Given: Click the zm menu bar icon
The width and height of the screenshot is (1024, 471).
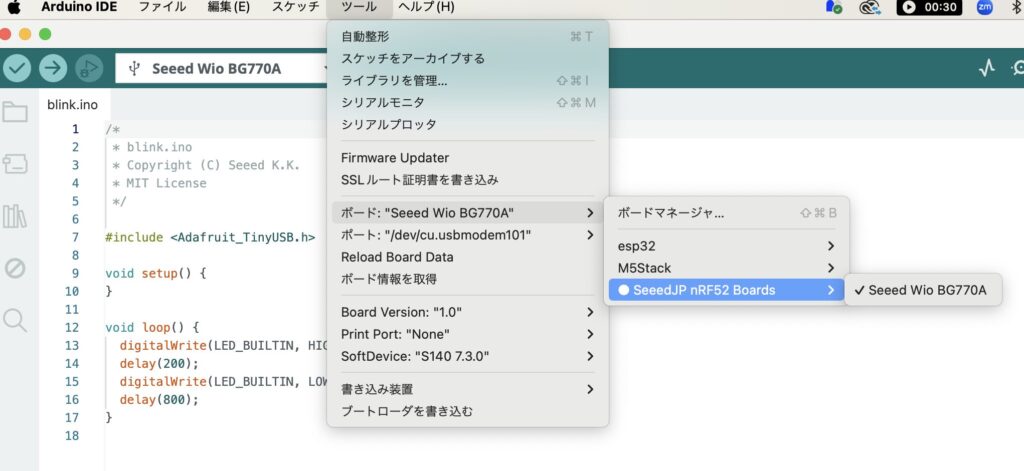Looking at the screenshot, I should tap(984, 7).
